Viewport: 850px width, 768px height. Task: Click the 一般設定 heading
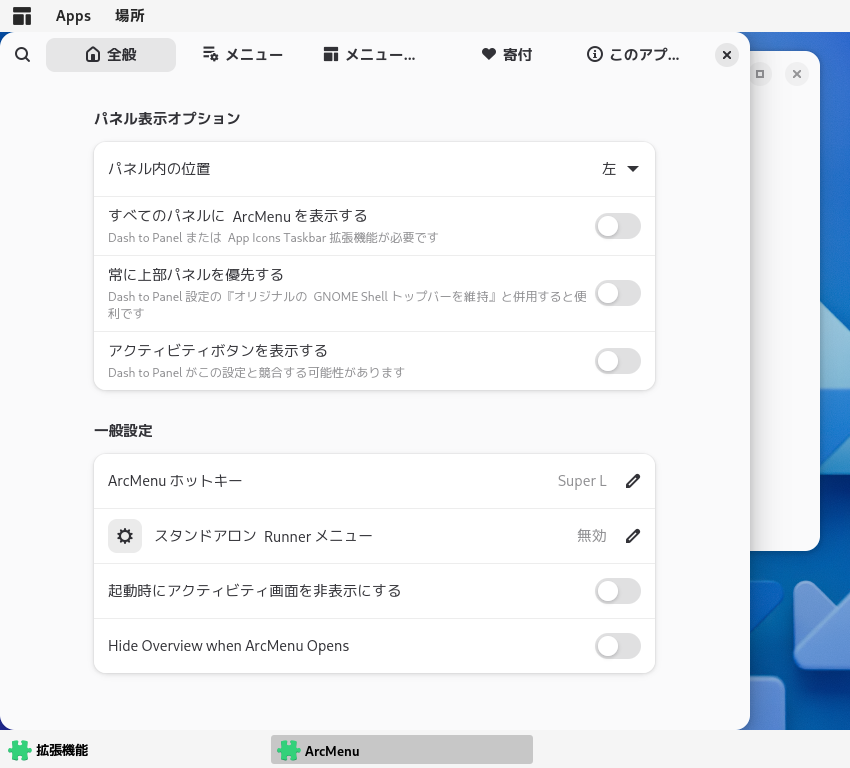coord(123,431)
